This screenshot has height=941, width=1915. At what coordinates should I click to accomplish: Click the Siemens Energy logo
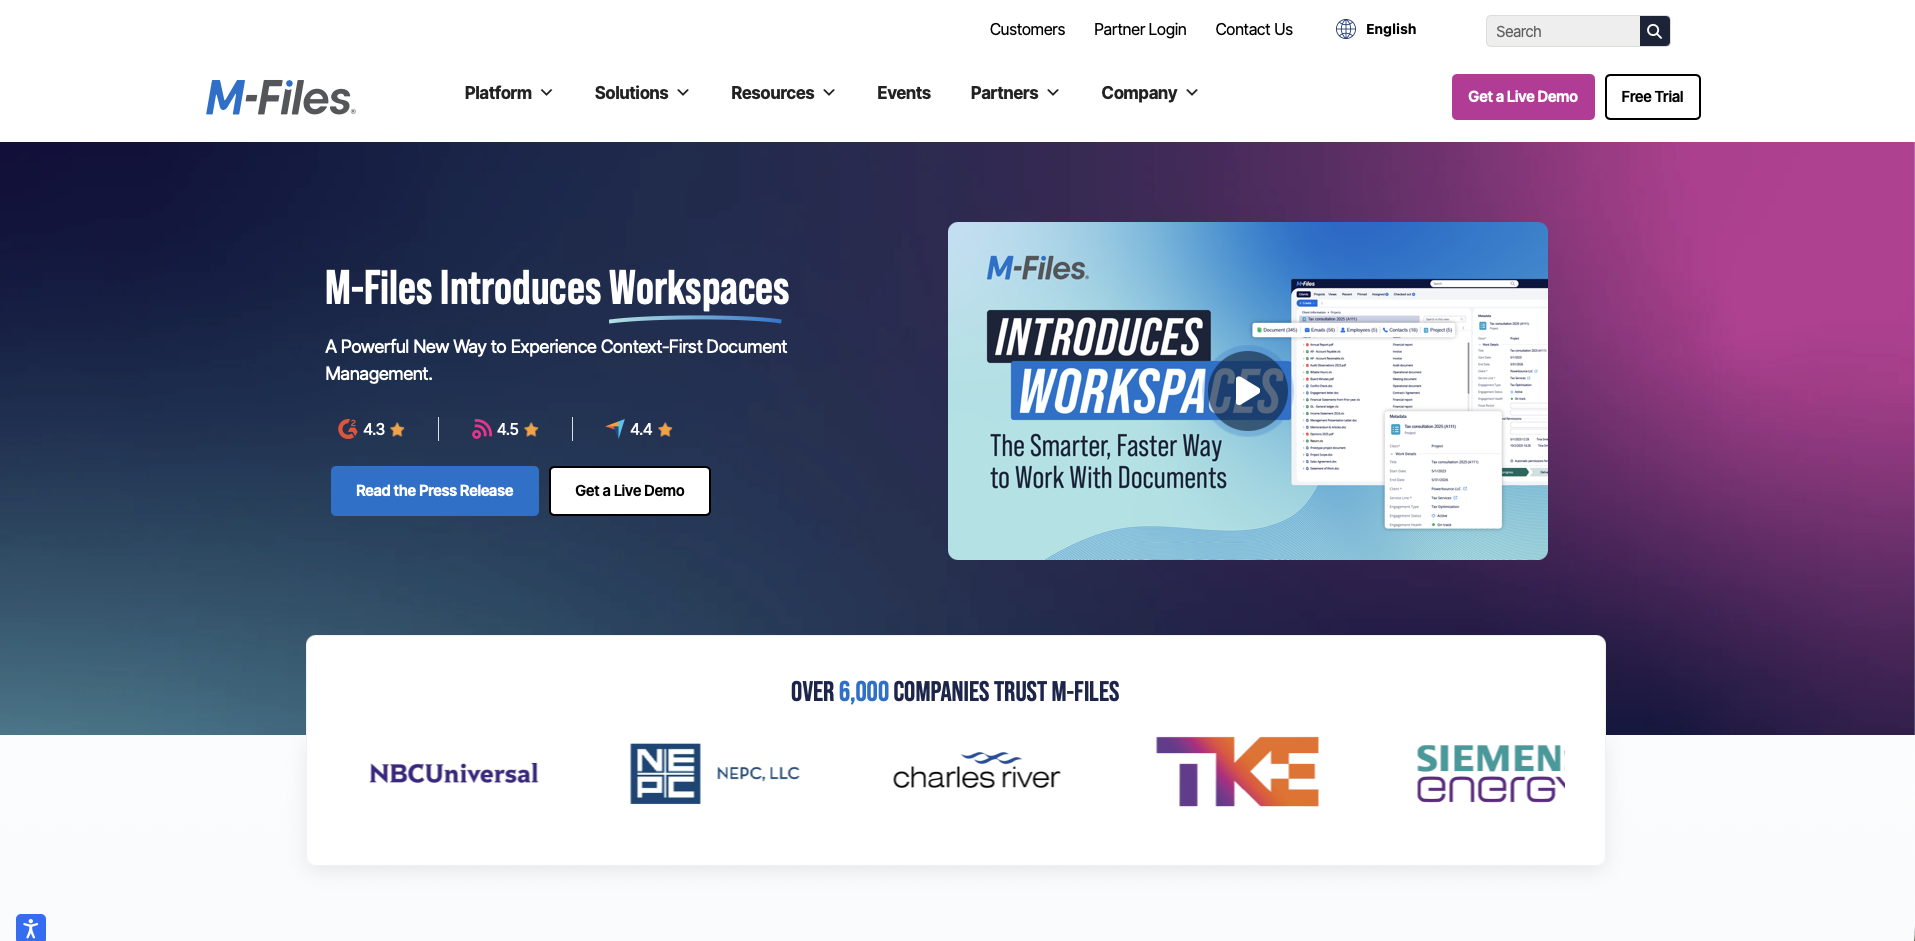tap(1489, 771)
